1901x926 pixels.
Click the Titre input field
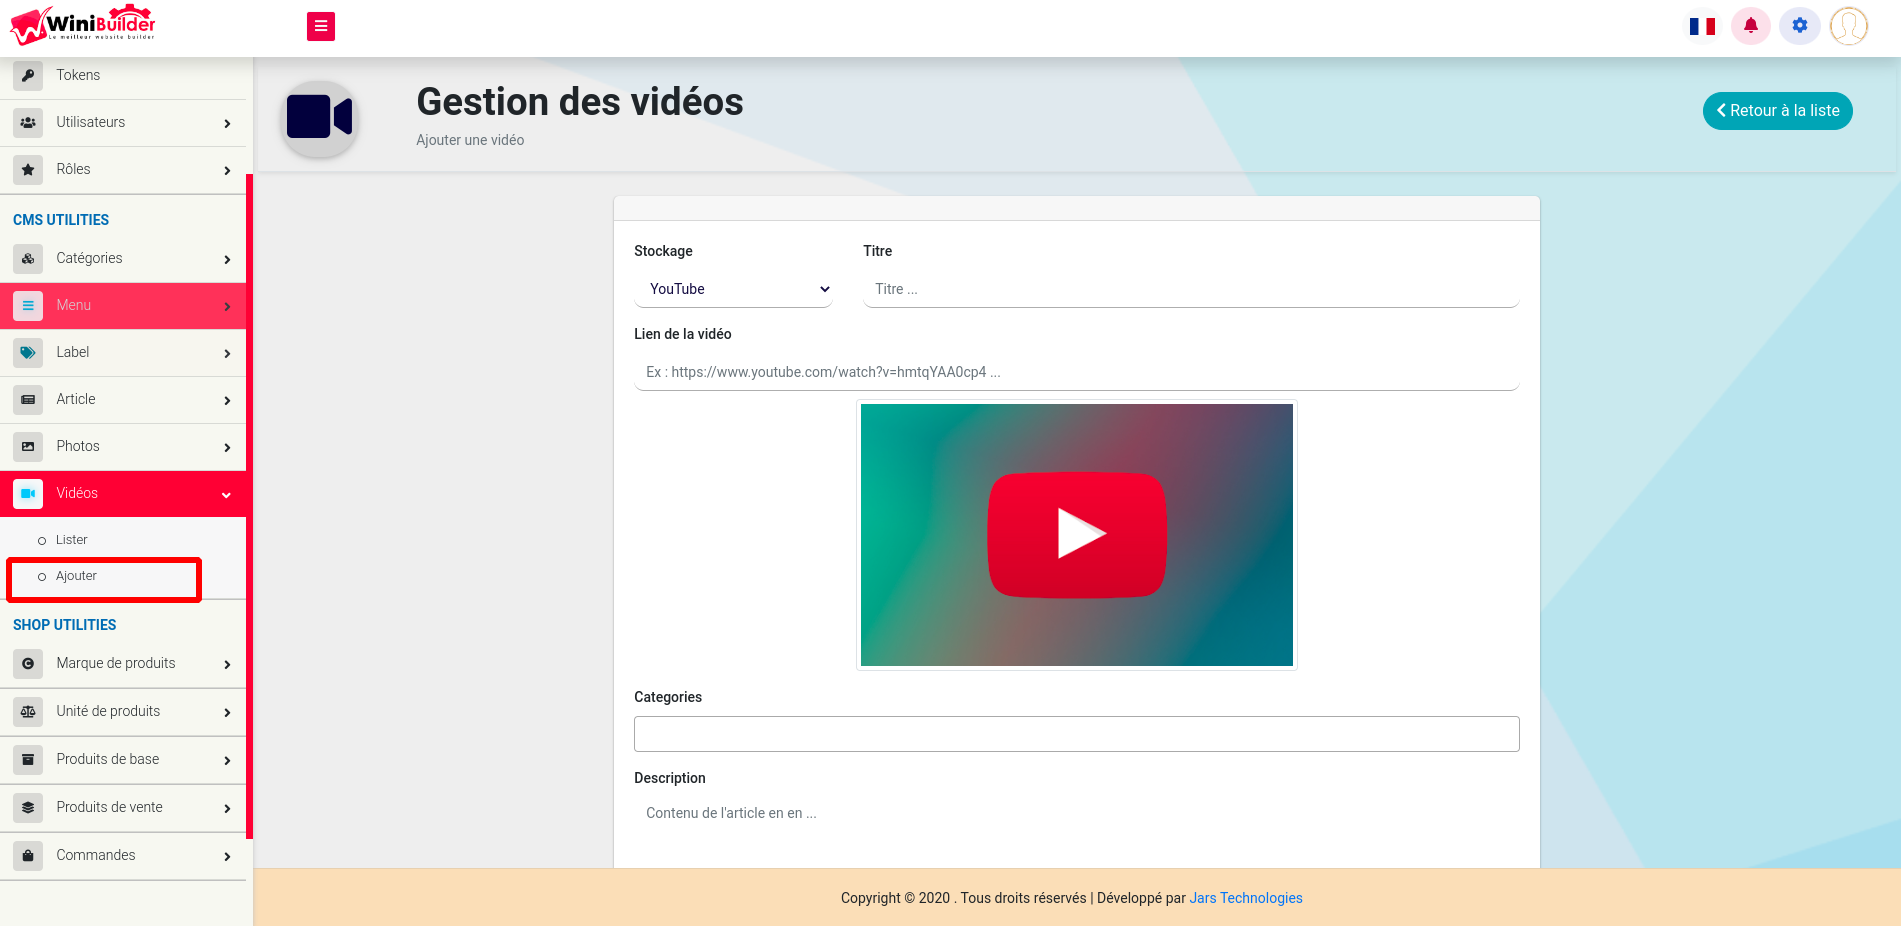tap(1191, 289)
